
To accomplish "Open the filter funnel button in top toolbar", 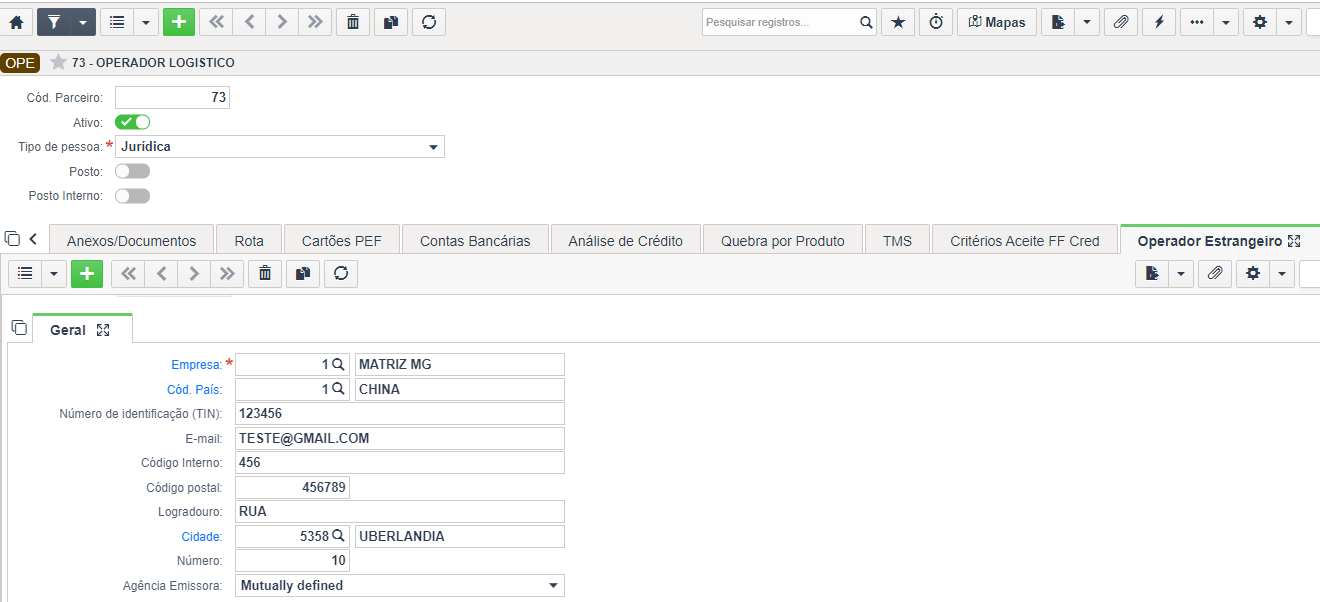I will 53,22.
